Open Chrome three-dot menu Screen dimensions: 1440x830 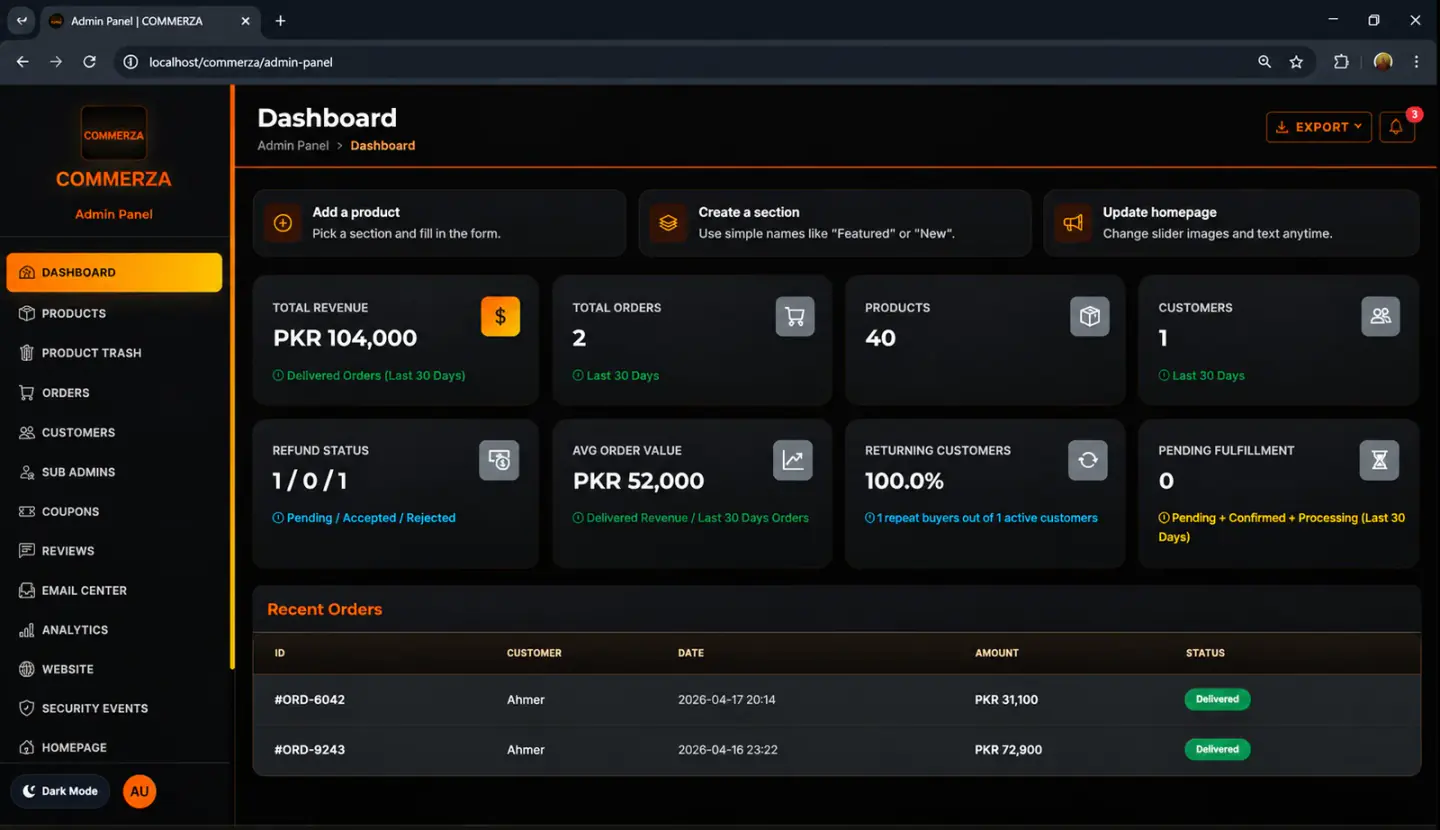point(1416,62)
